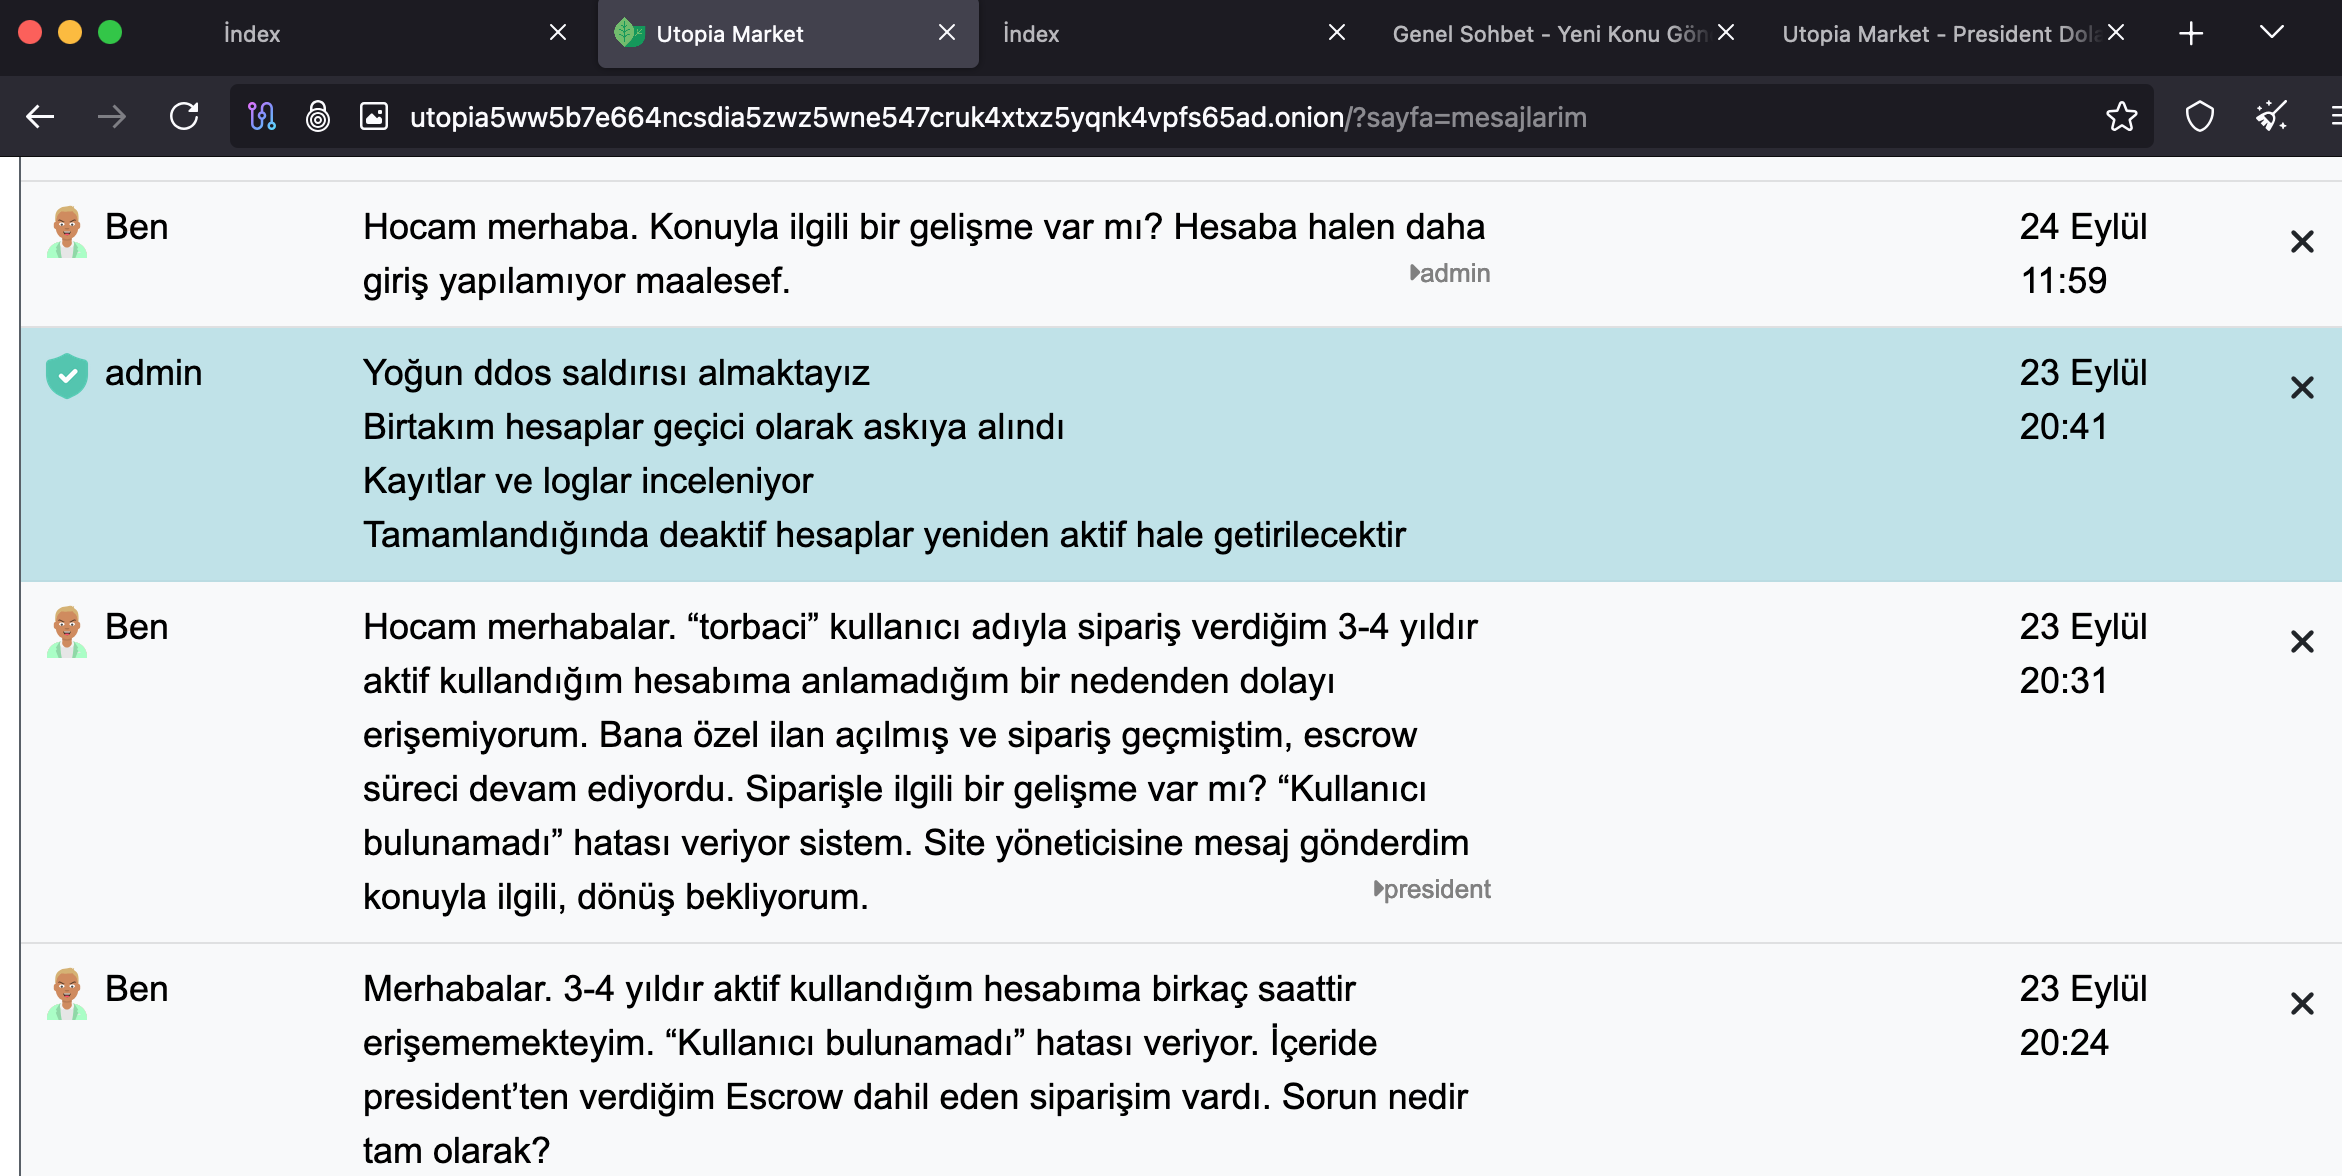Open the list all tabs chevron
Screen dimensions: 2342x1176
click(2271, 33)
